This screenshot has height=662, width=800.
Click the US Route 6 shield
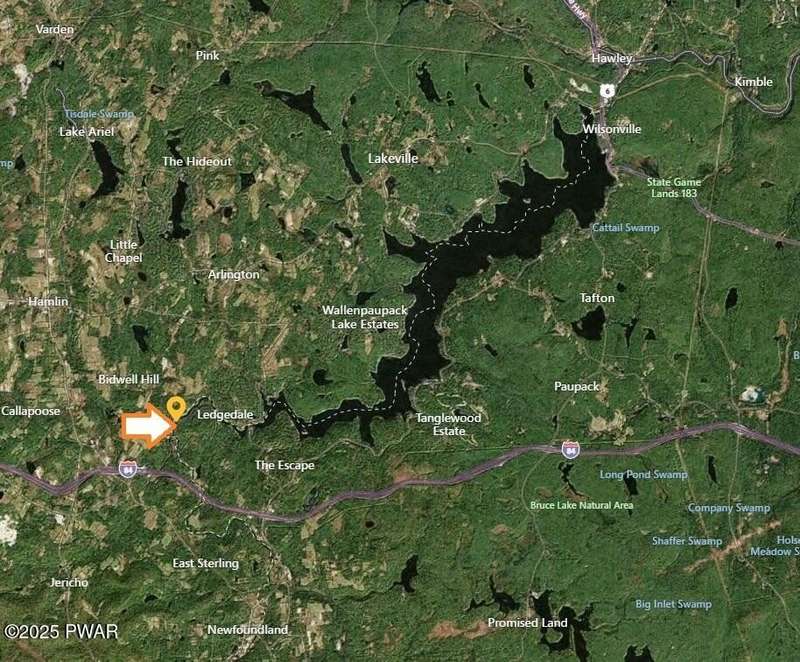(607, 91)
